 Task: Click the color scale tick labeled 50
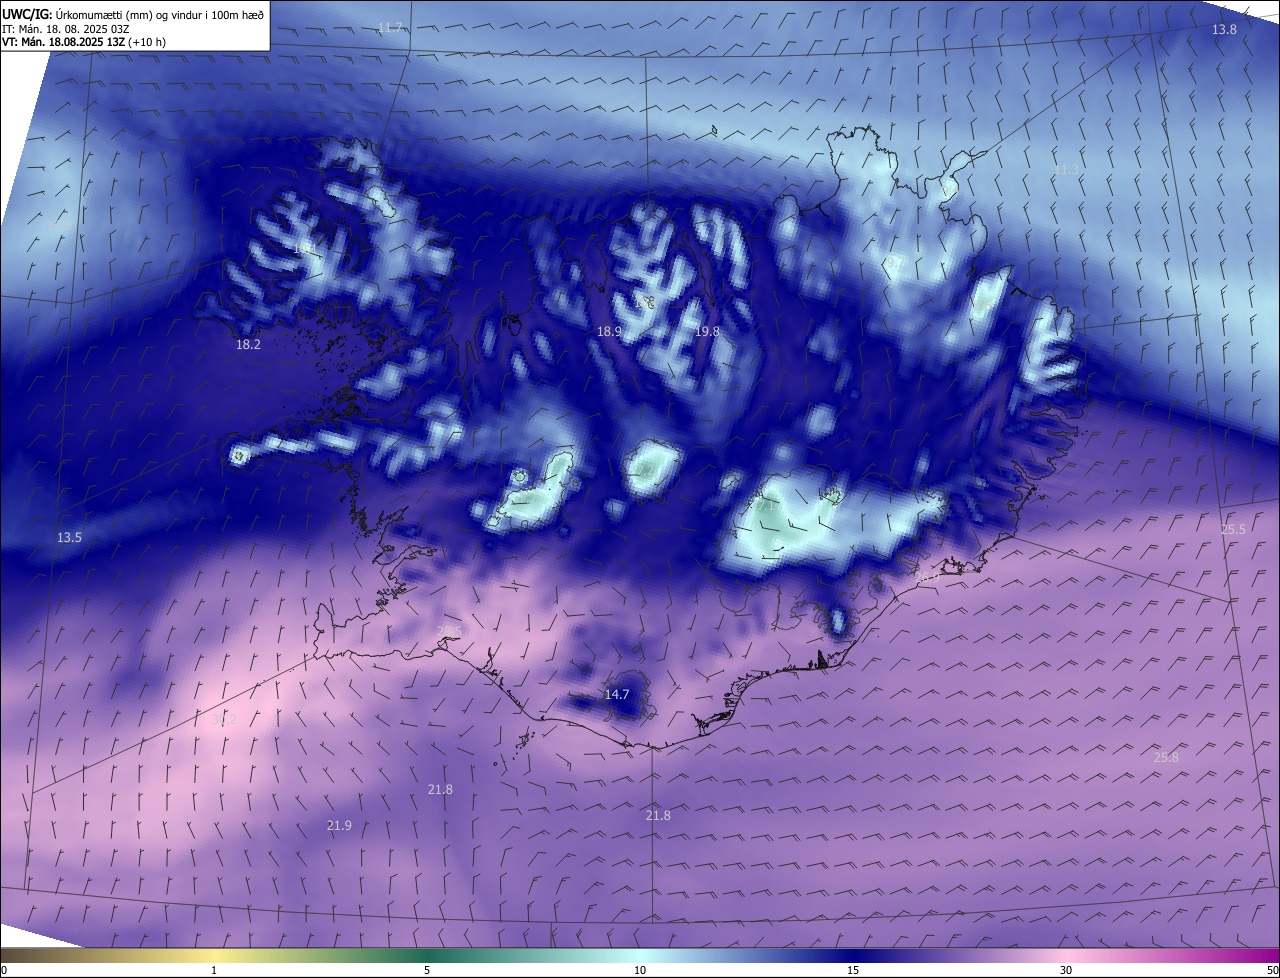tap(1273, 970)
